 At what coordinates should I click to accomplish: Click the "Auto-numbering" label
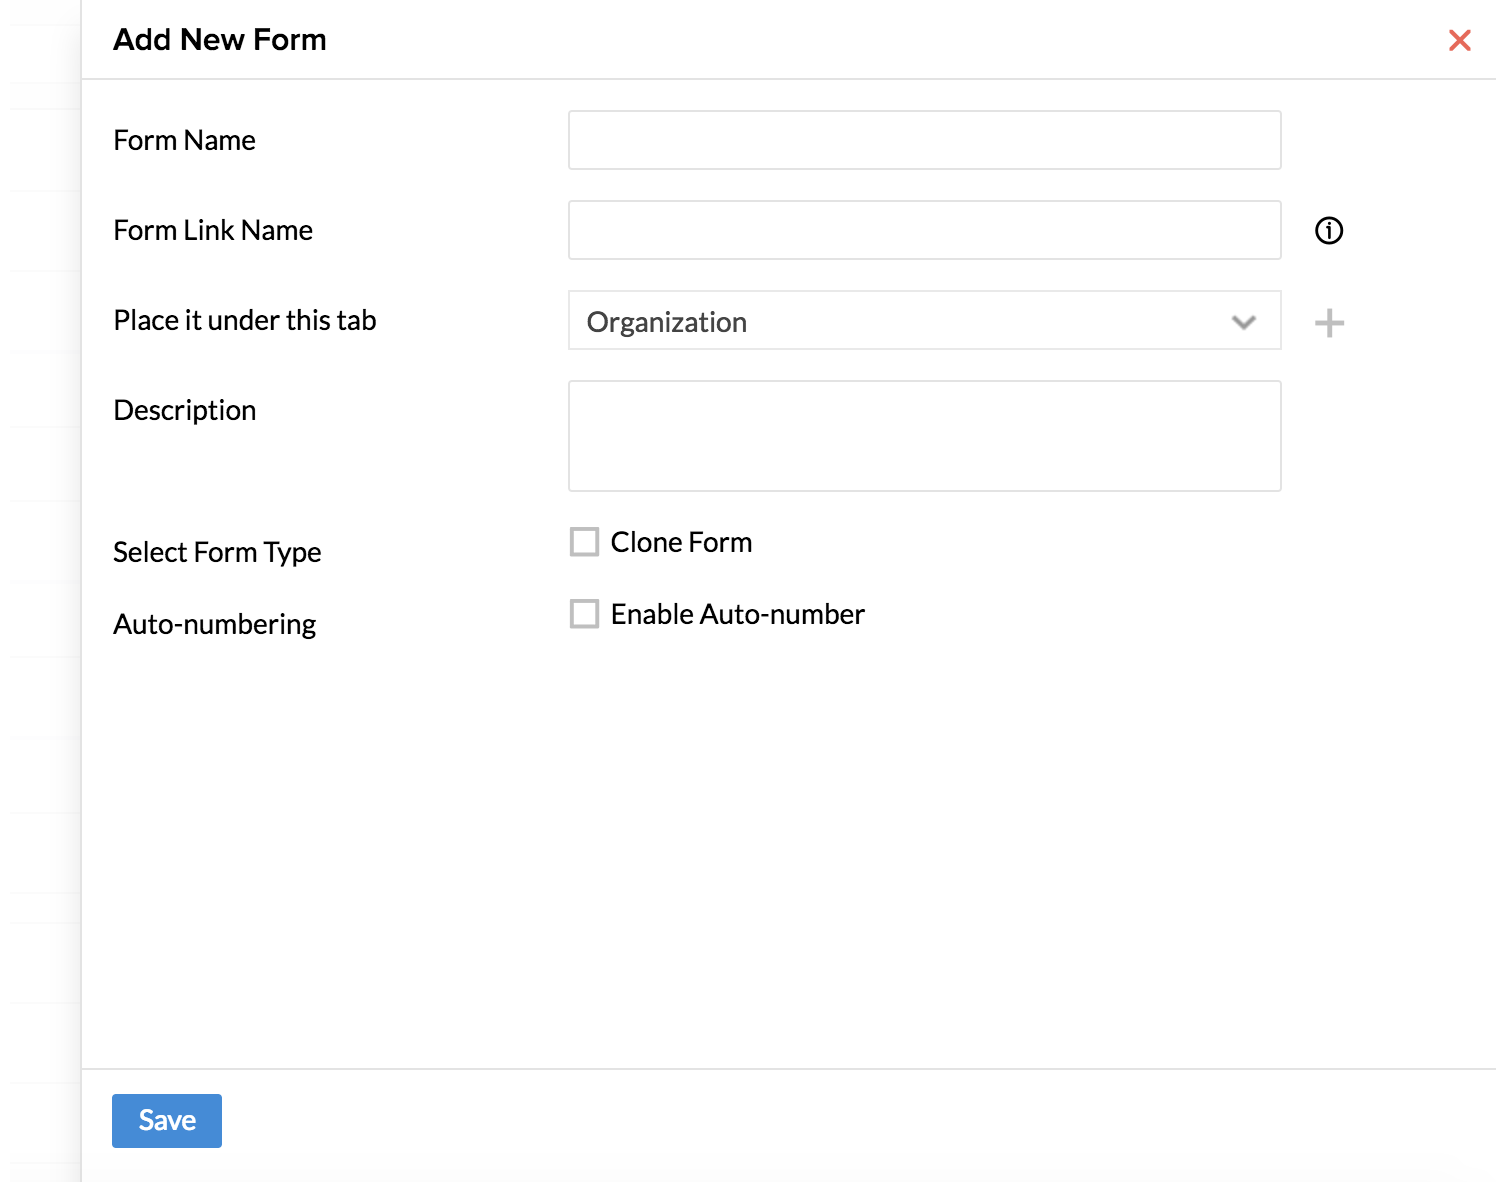tap(215, 624)
